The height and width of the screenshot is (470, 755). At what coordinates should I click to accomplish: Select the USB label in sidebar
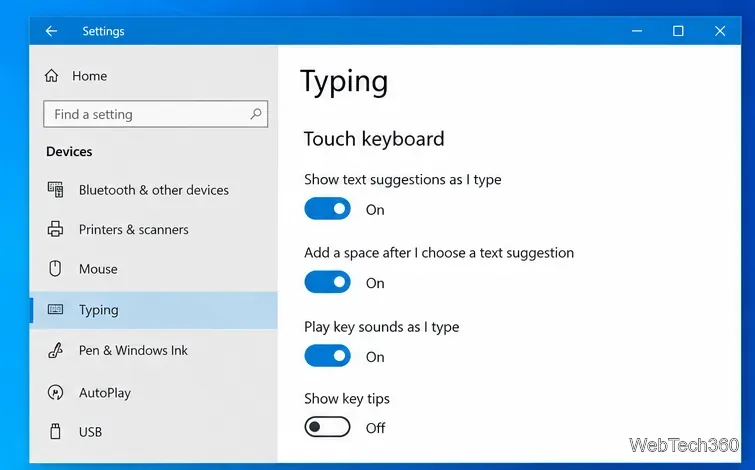[x=91, y=432]
